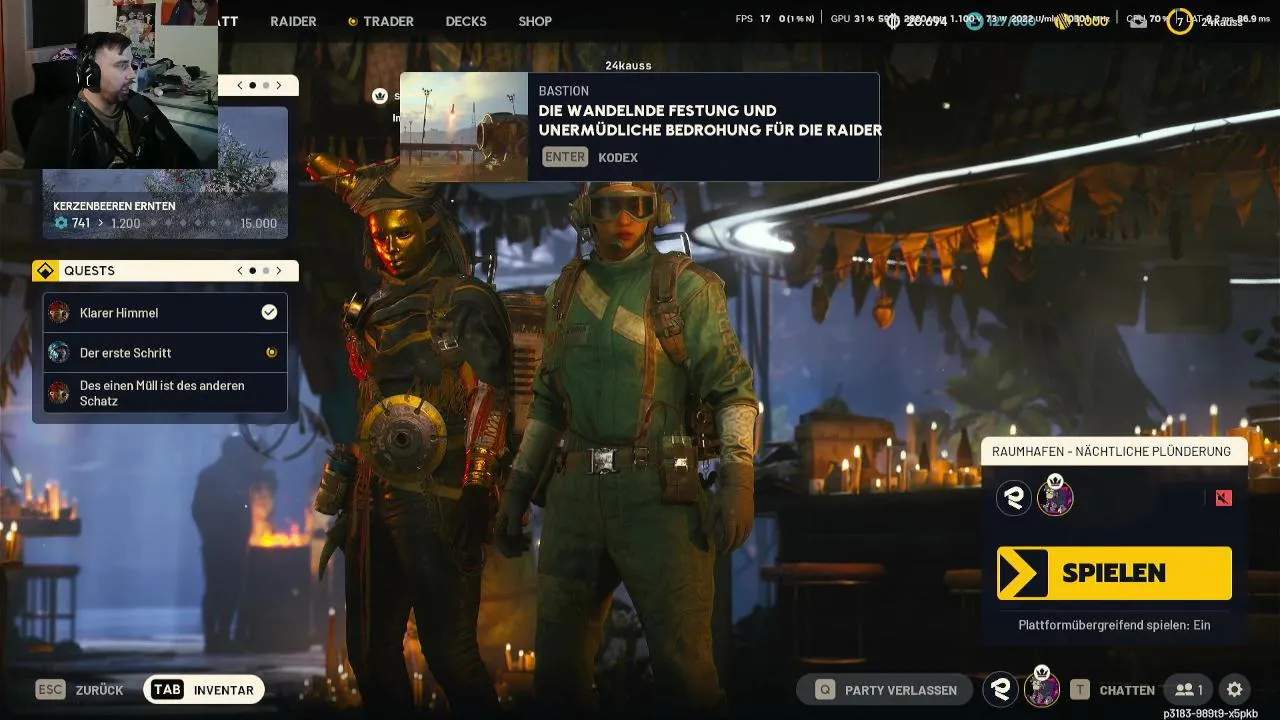Viewport: 1280px width, 720px height.
Task: Click the yellow tracking marker on Der erste Schritt
Action: pos(270,352)
